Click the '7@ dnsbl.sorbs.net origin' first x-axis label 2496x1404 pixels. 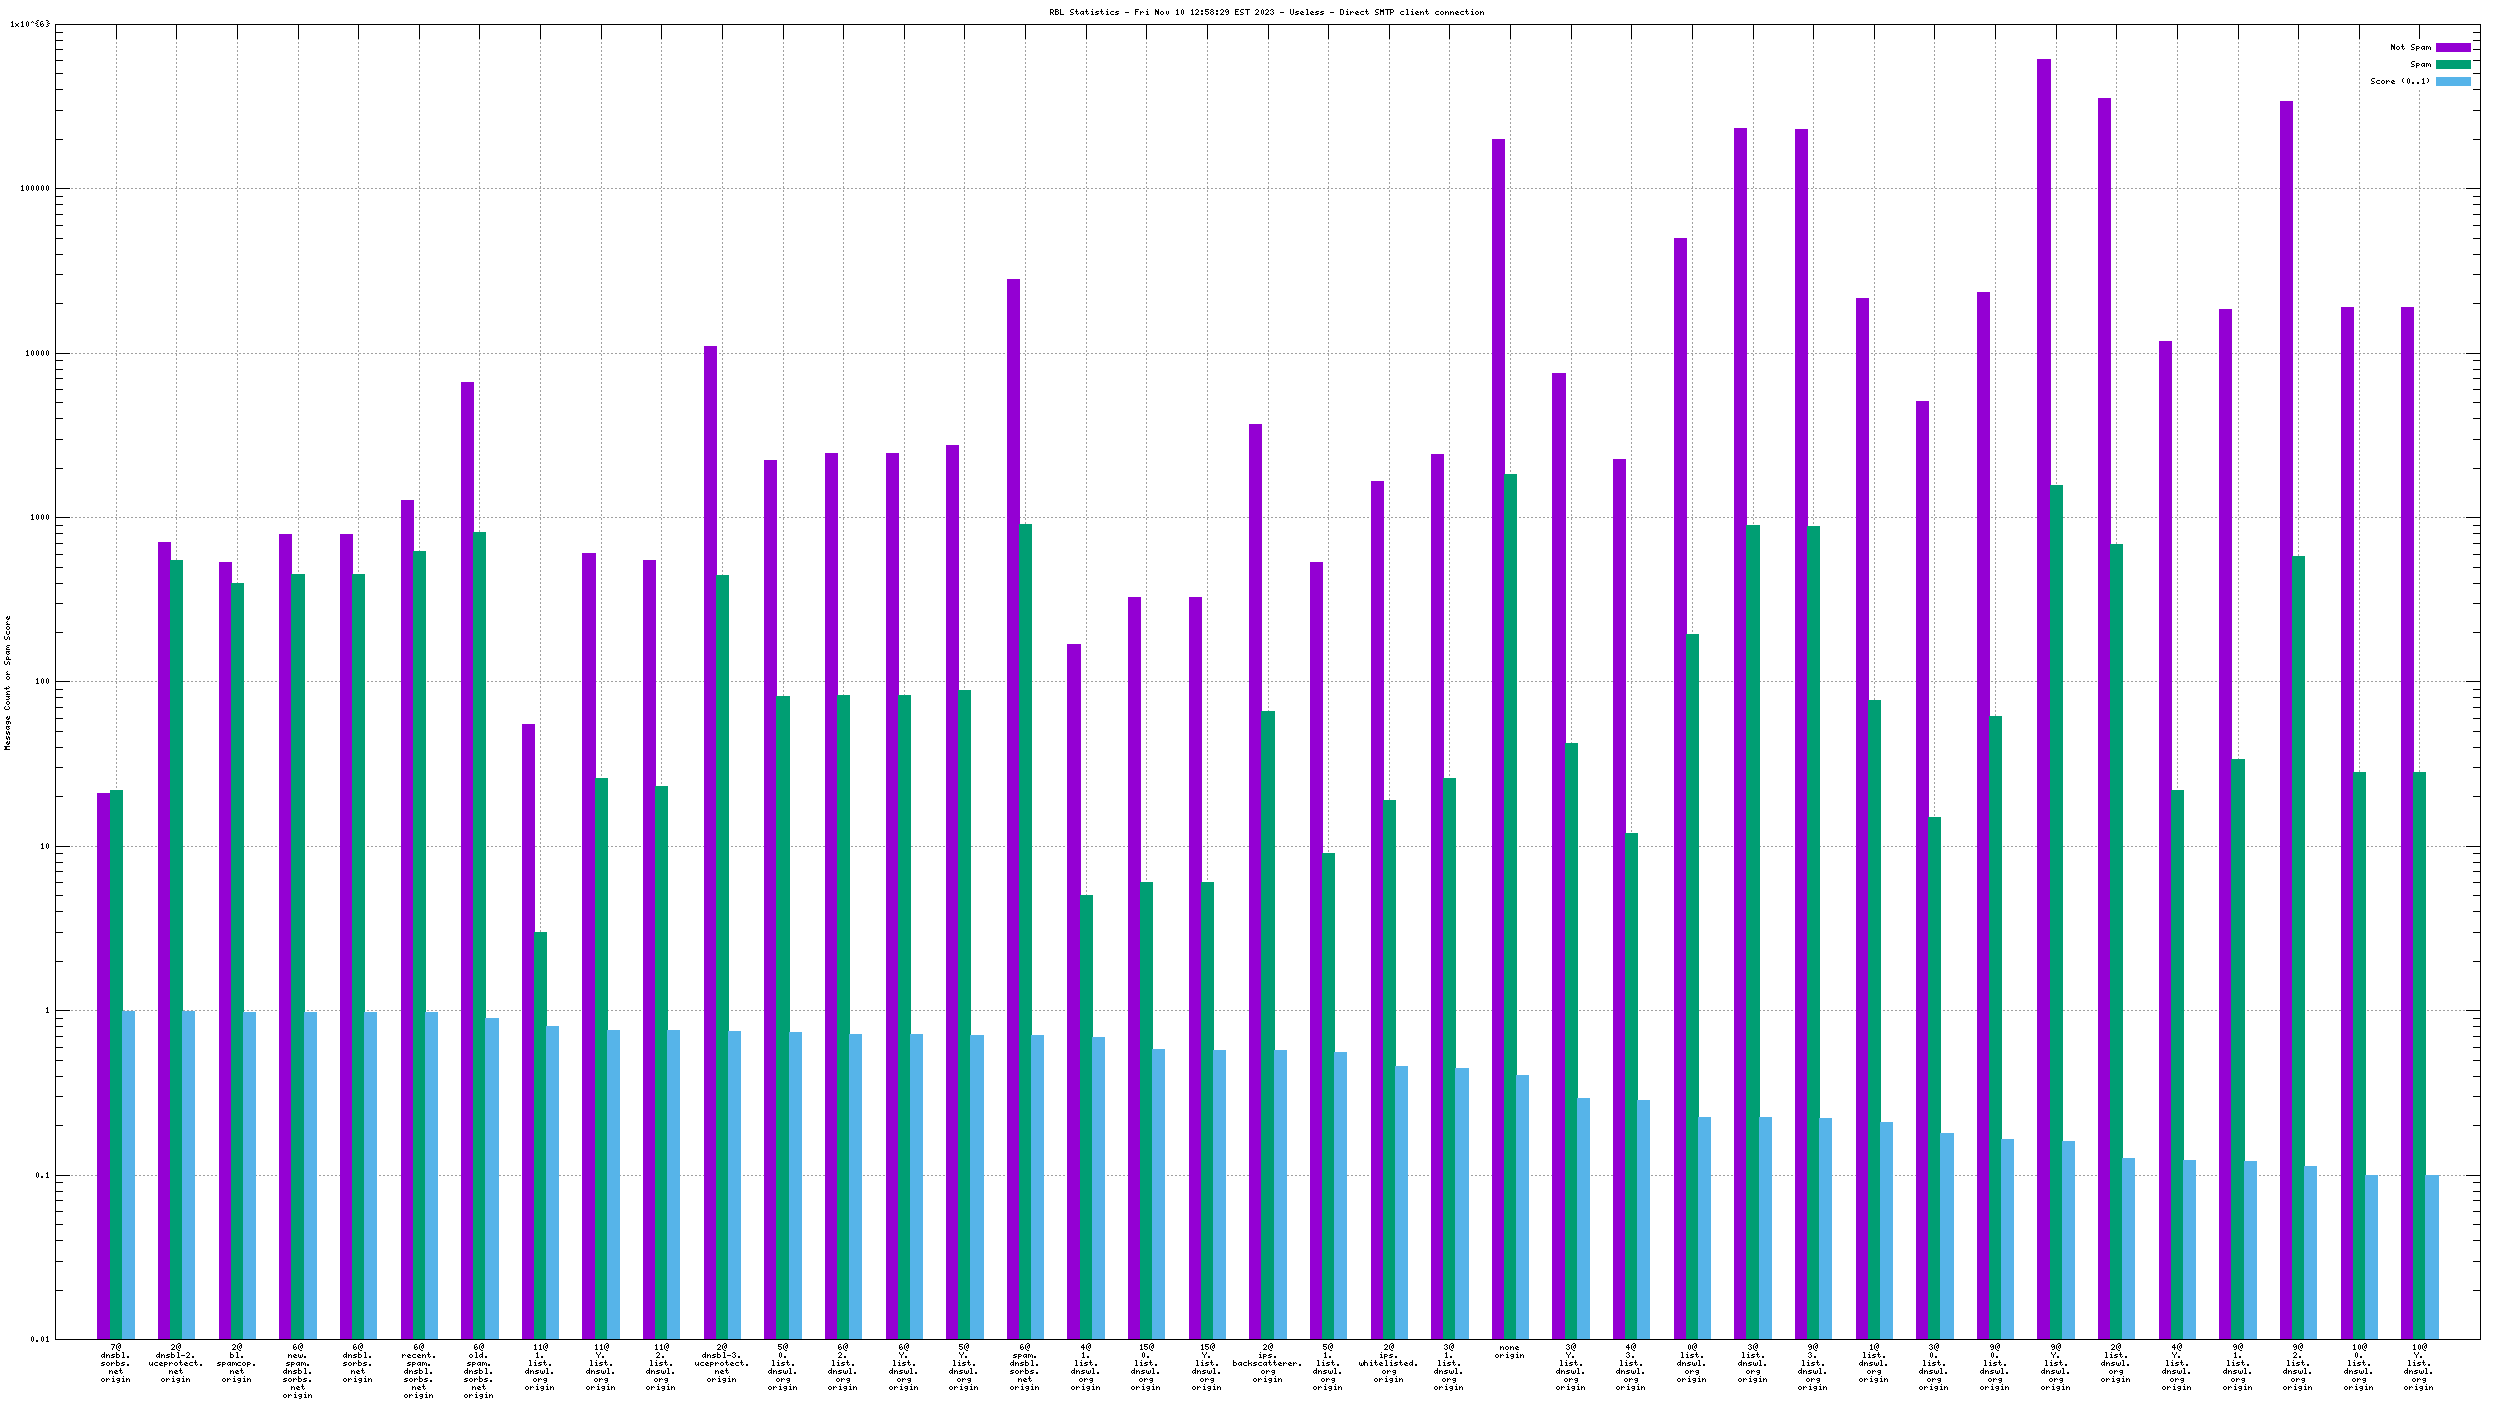click(116, 1363)
